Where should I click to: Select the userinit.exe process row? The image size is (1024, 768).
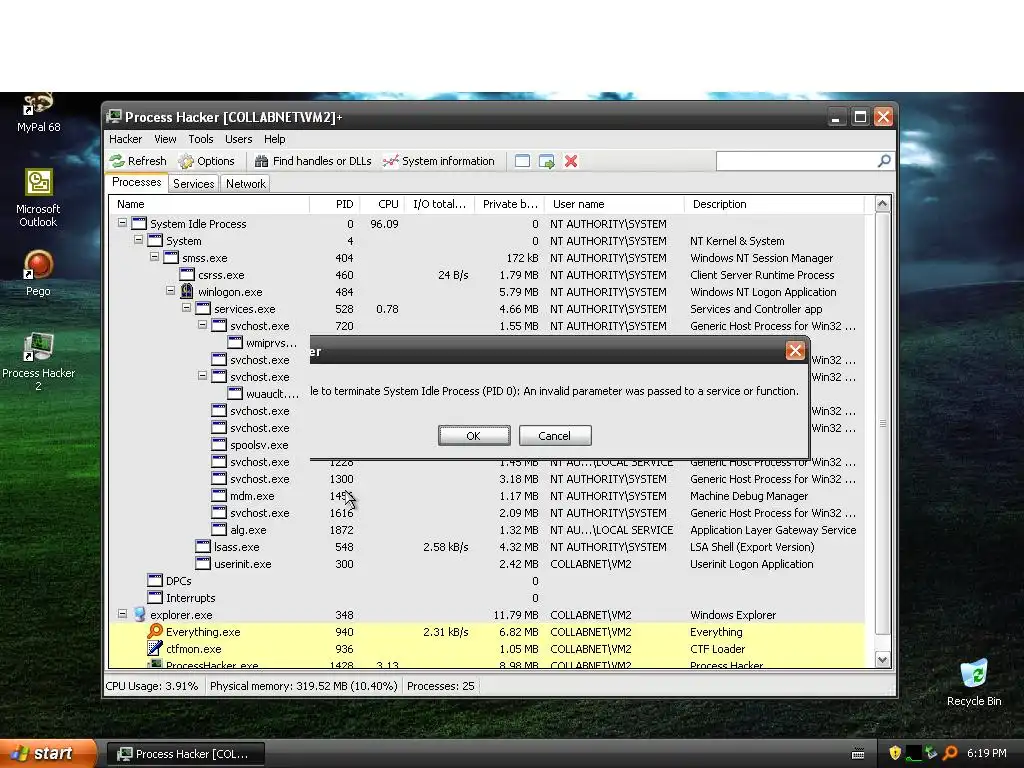coord(487,564)
